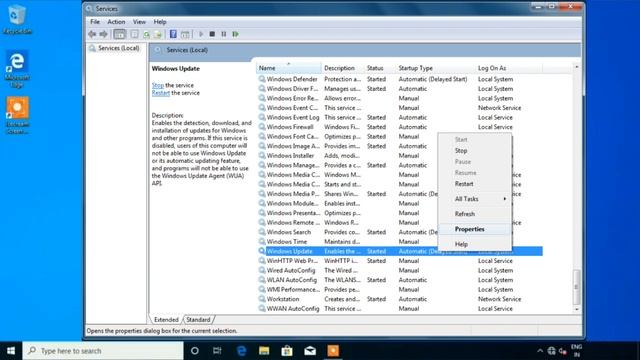Open the Help menu in menu bar
Screen dimensions: 640x360
160,22
